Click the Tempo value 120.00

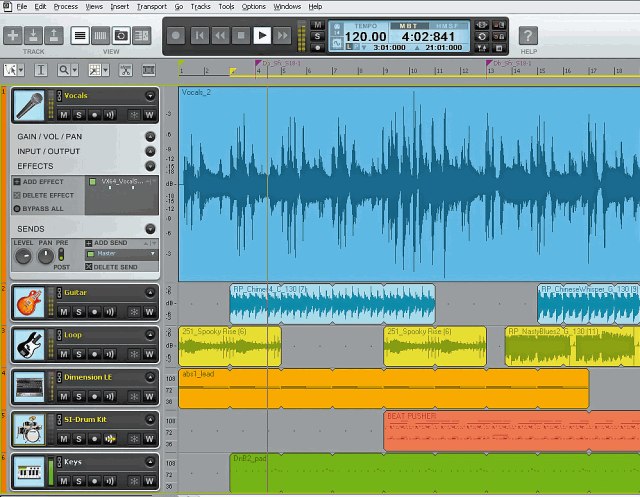point(366,37)
